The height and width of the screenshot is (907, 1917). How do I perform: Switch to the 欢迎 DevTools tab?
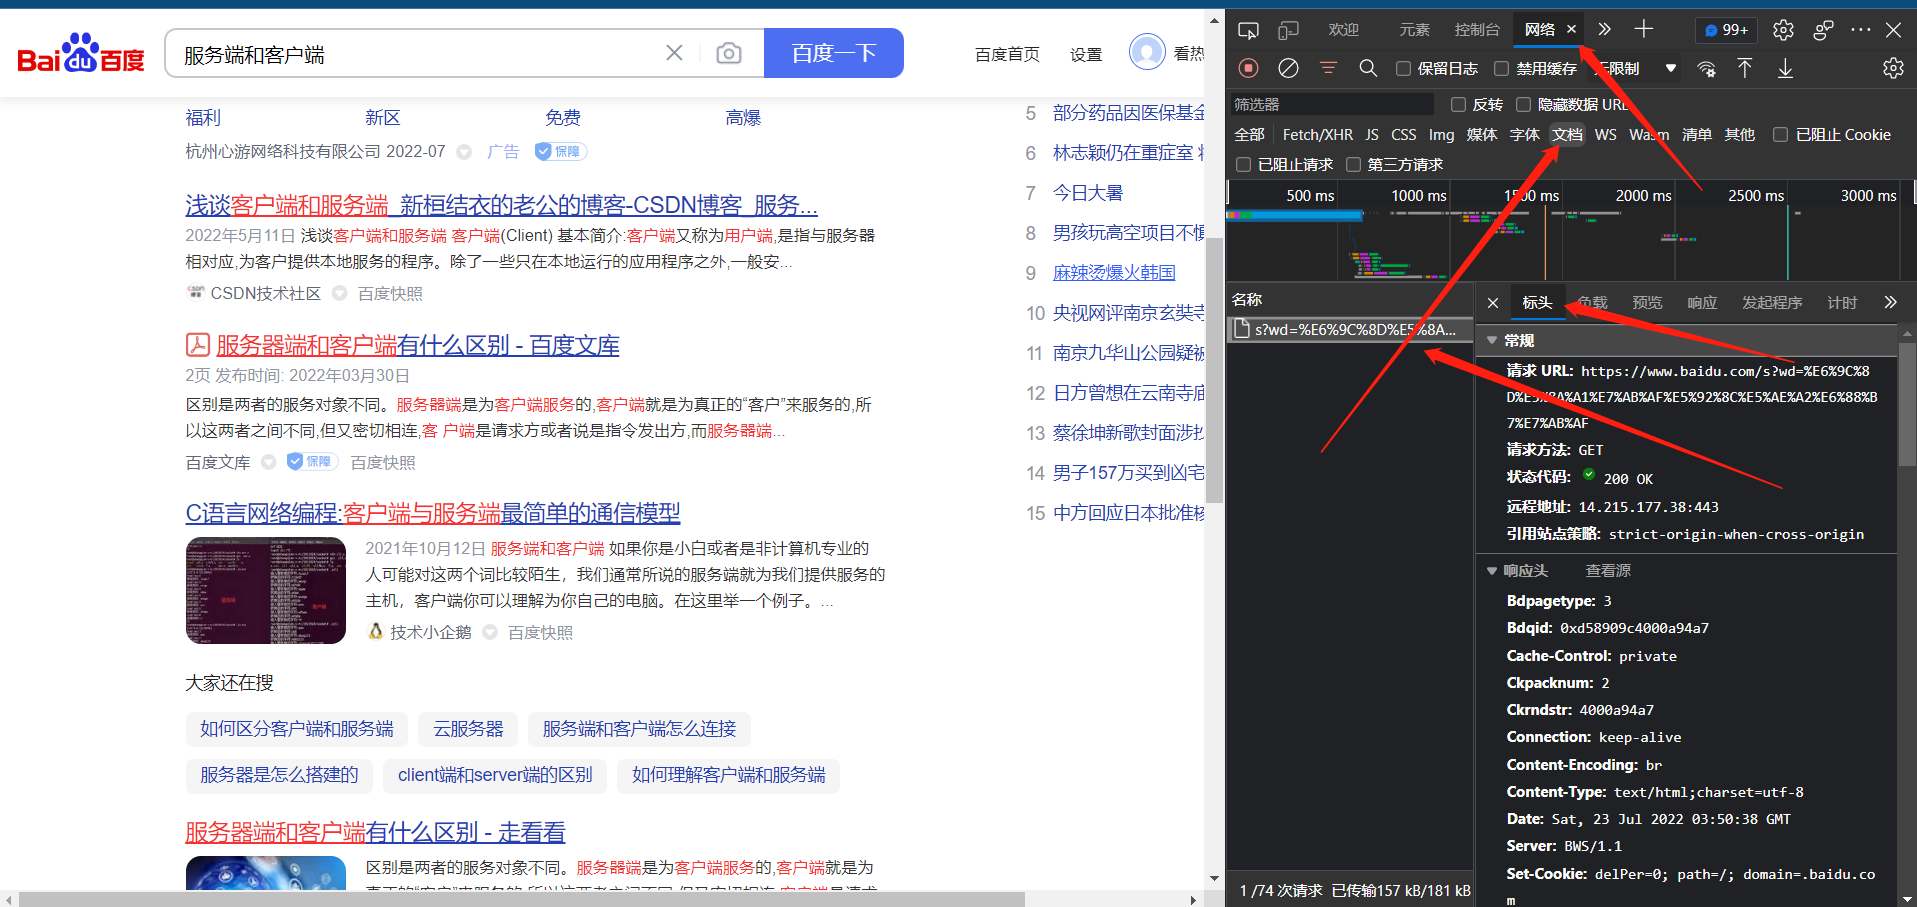pos(1343,30)
